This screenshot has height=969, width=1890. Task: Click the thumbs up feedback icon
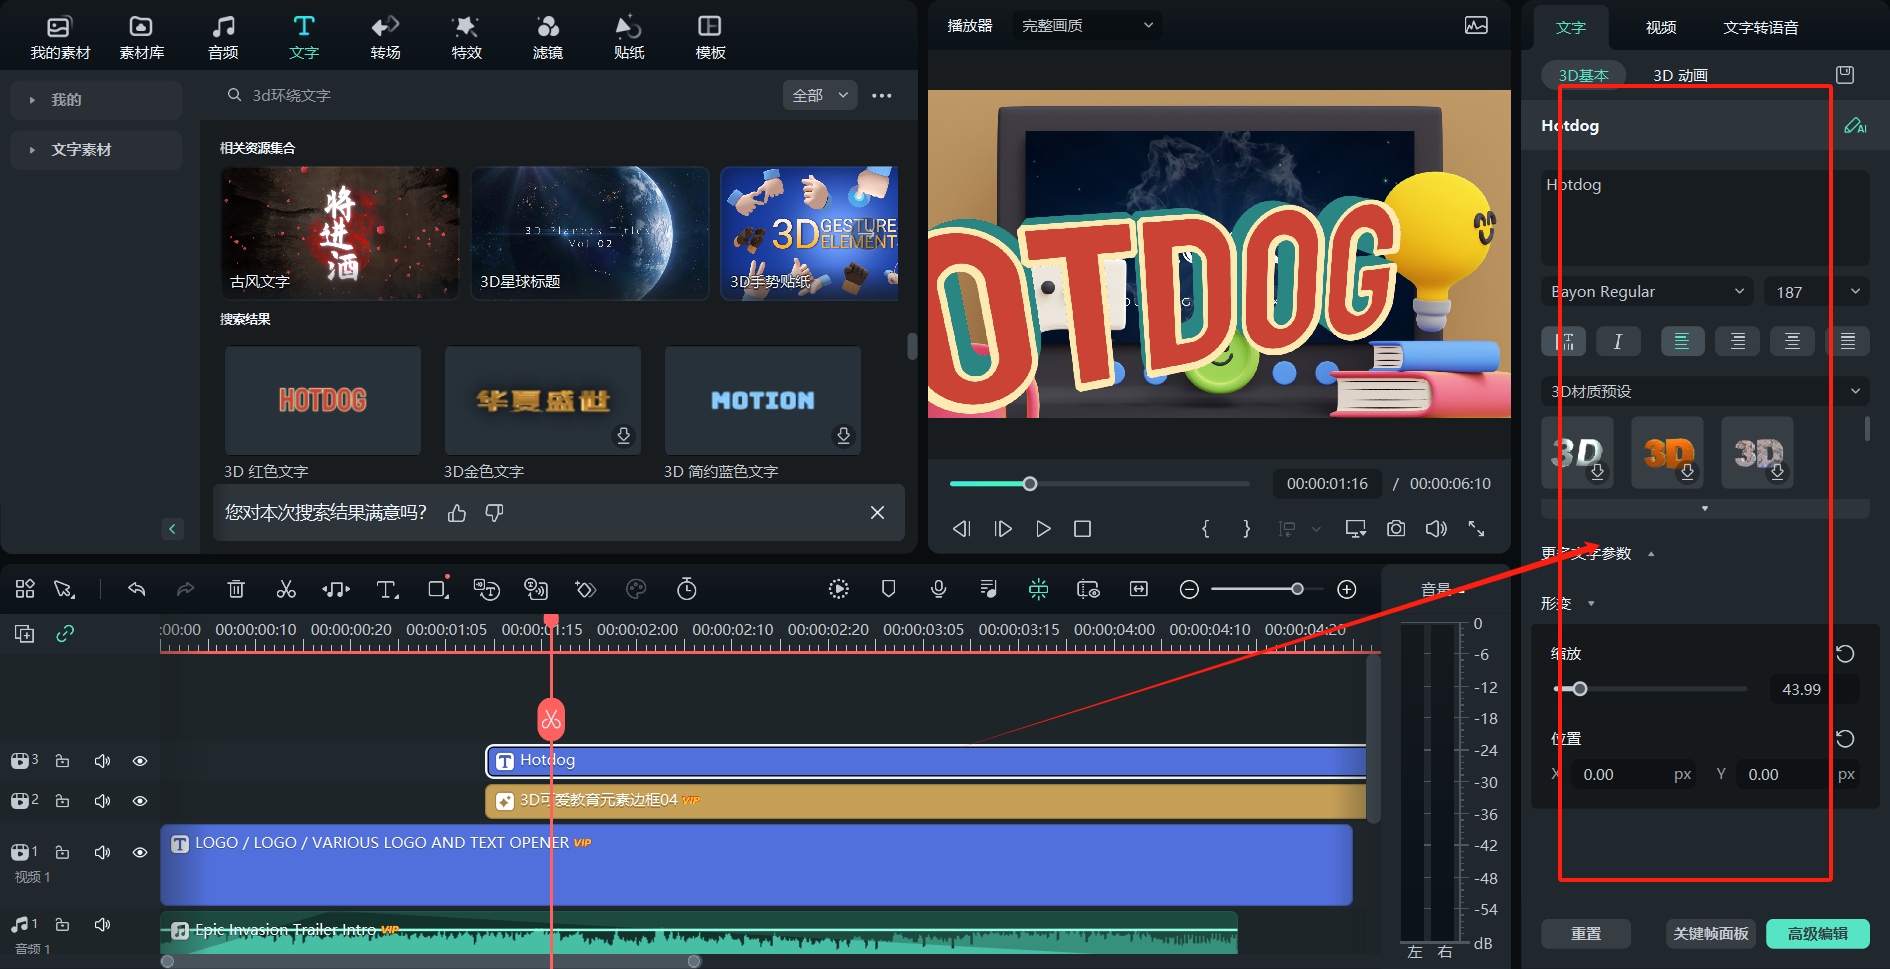tap(457, 513)
